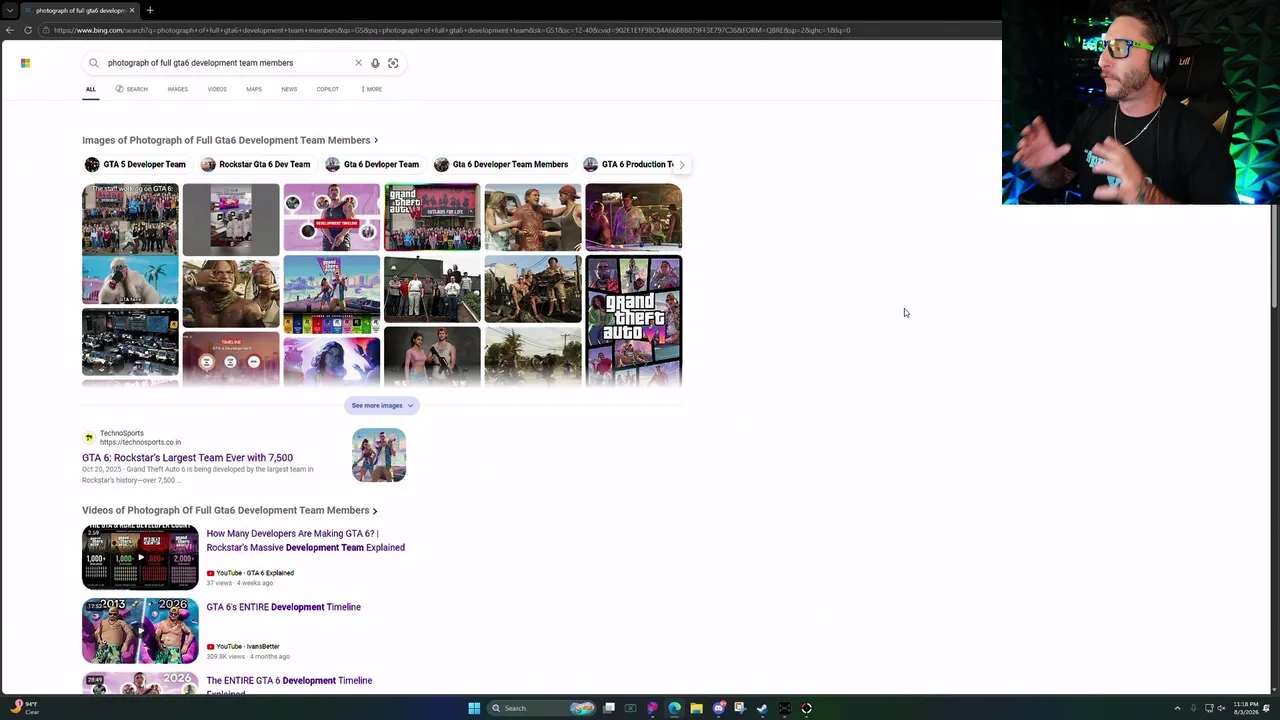Click the page vertical scrollbar
Viewport: 1280px width, 720px height.
tap(1274, 255)
